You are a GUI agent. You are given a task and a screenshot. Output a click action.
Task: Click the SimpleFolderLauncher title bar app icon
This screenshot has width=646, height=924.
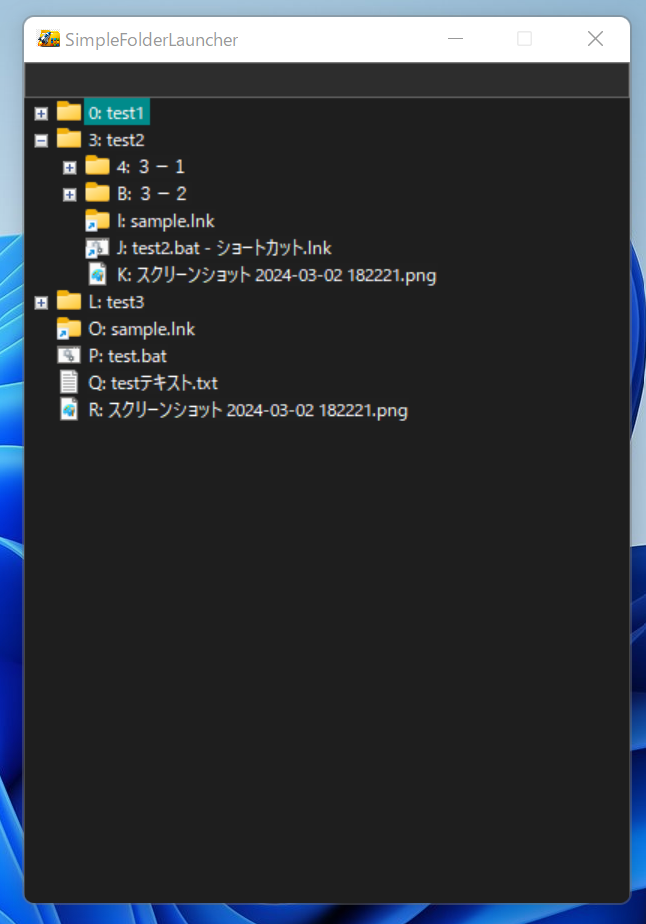click(48, 39)
